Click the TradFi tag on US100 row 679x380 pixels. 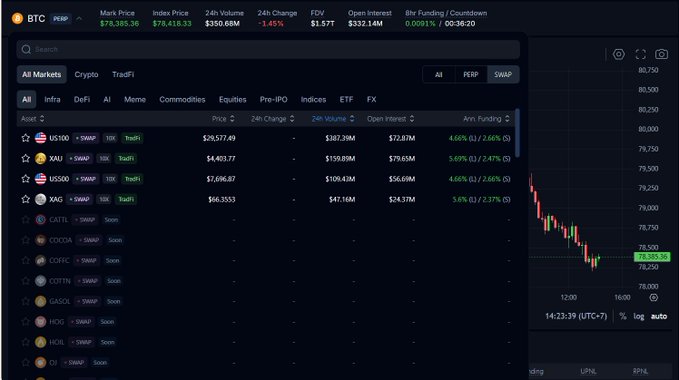point(133,138)
